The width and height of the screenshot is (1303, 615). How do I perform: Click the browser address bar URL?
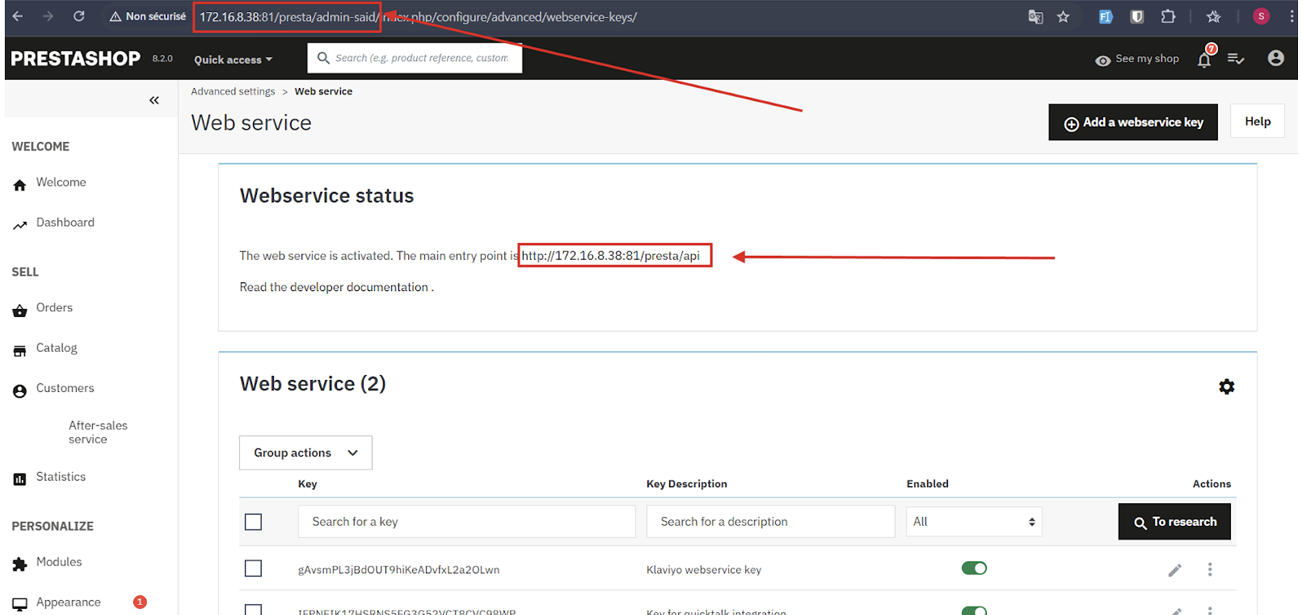point(418,17)
